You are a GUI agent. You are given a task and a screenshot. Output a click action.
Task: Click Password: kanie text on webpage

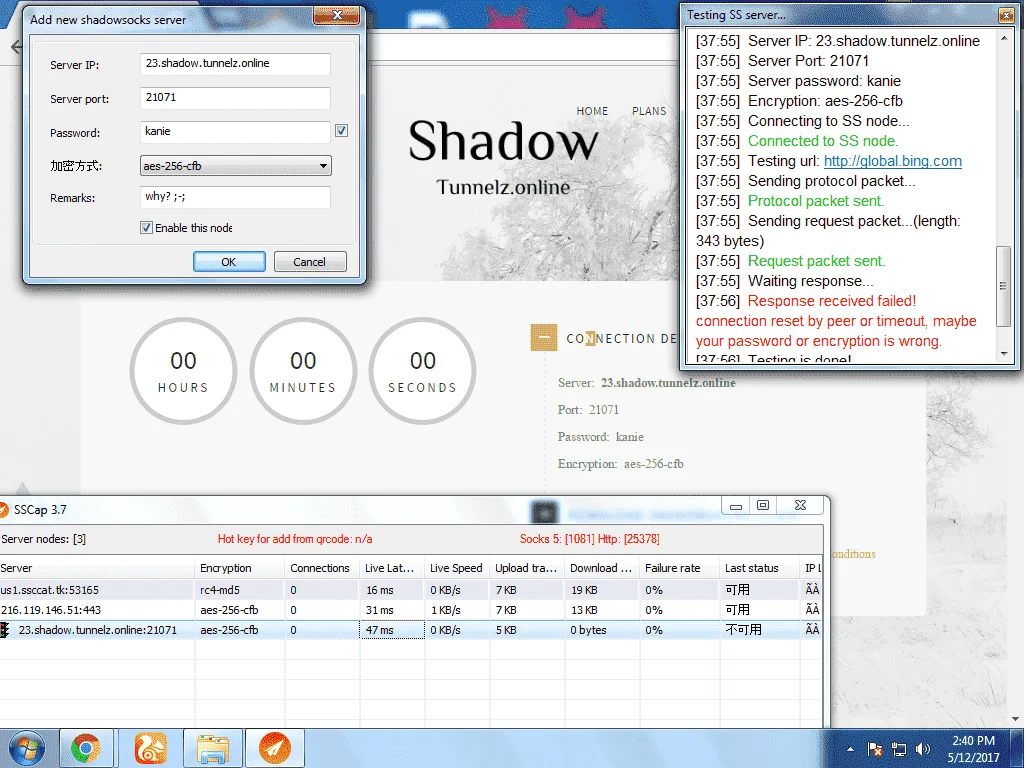point(600,437)
